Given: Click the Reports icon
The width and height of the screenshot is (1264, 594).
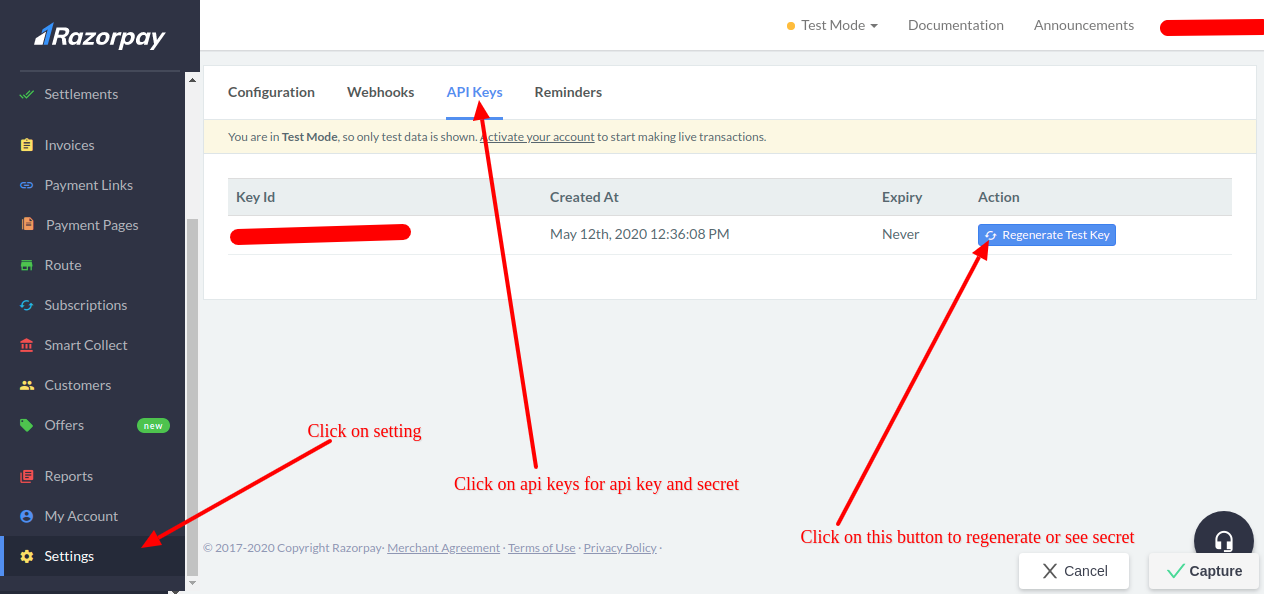Looking at the screenshot, I should tap(27, 476).
